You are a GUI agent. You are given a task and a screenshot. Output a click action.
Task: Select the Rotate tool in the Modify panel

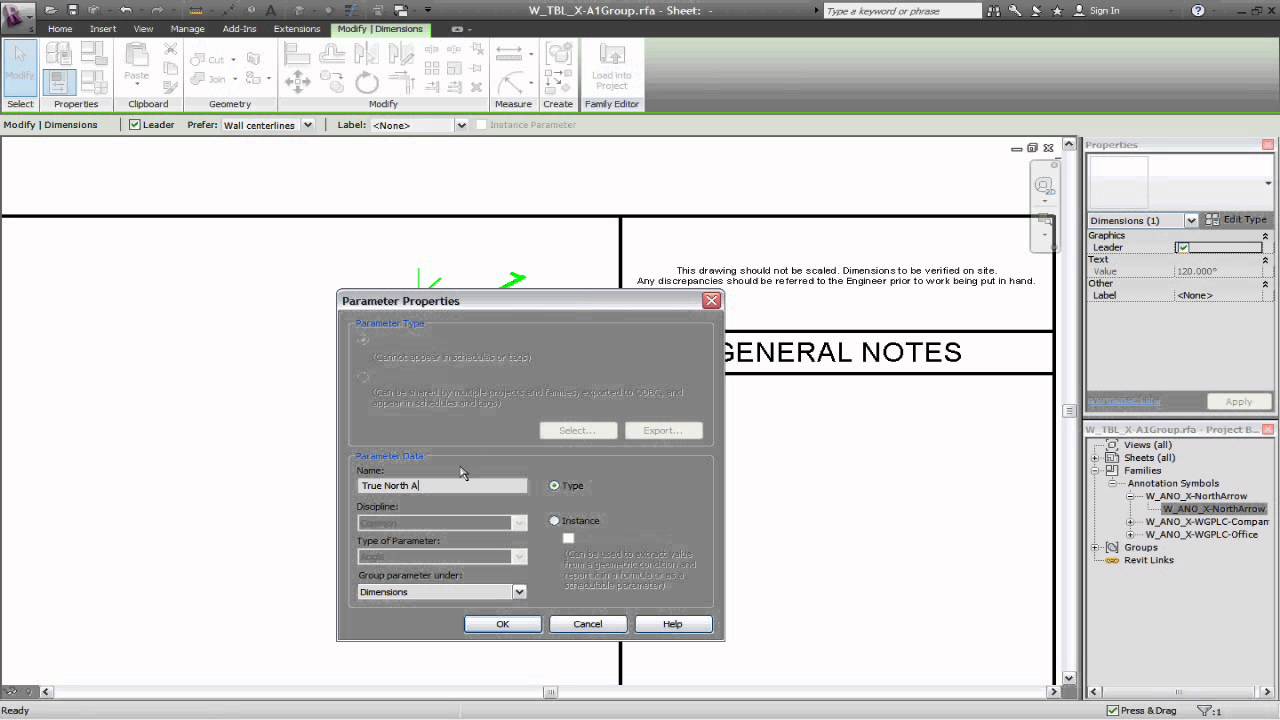[x=367, y=81]
